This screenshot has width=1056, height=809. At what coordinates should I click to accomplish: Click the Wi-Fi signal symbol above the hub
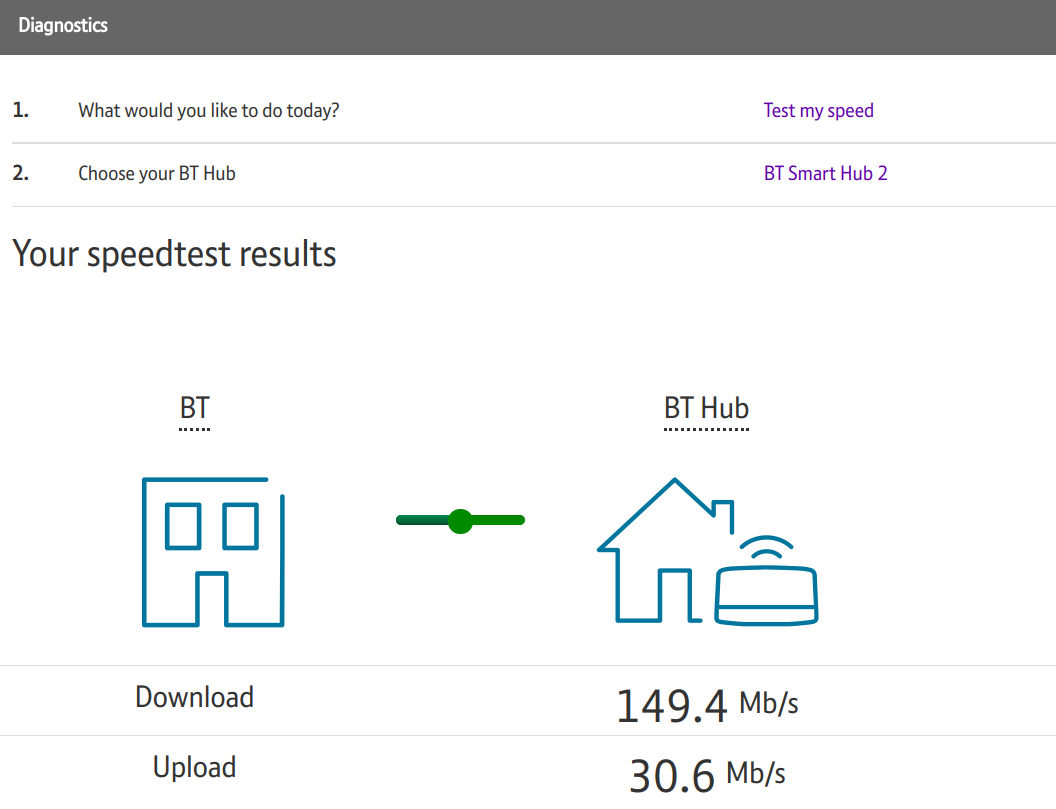coord(764,545)
